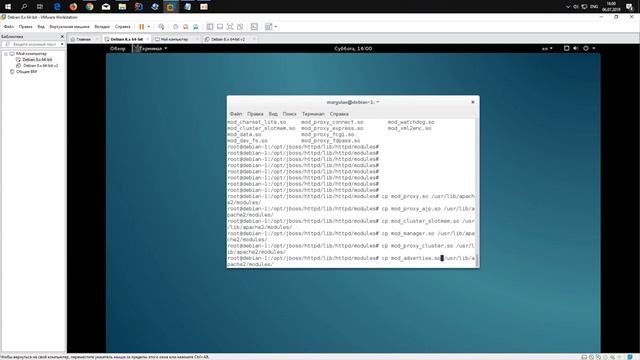Open the Виртуальная машина menu

69,27
